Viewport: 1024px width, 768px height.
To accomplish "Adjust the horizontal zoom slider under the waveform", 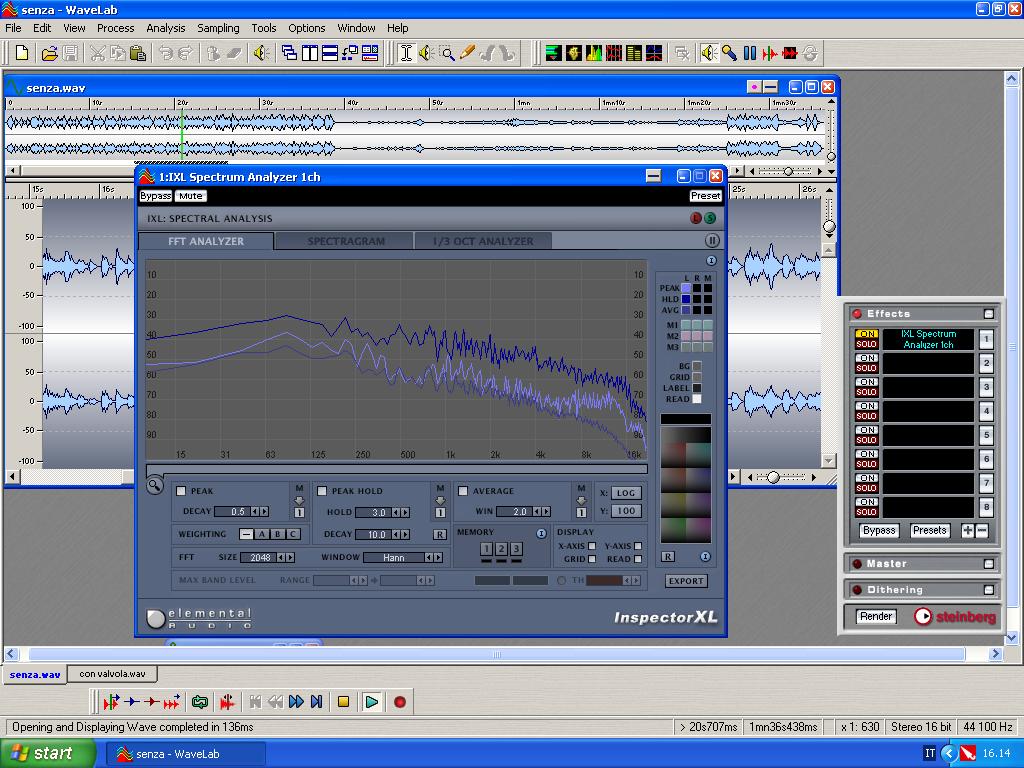I will tap(773, 477).
